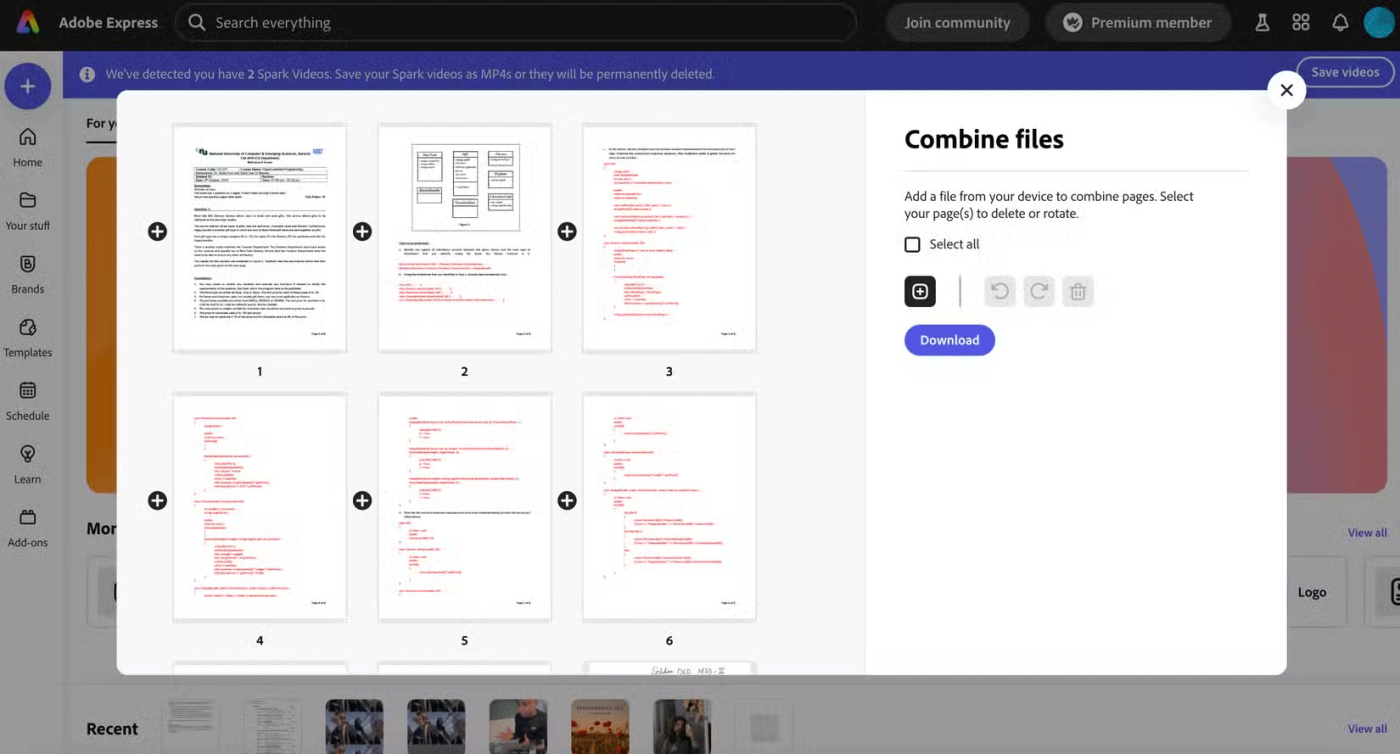1400x754 pixels.
Task: Open the apps grid icon
Action: (1301, 22)
